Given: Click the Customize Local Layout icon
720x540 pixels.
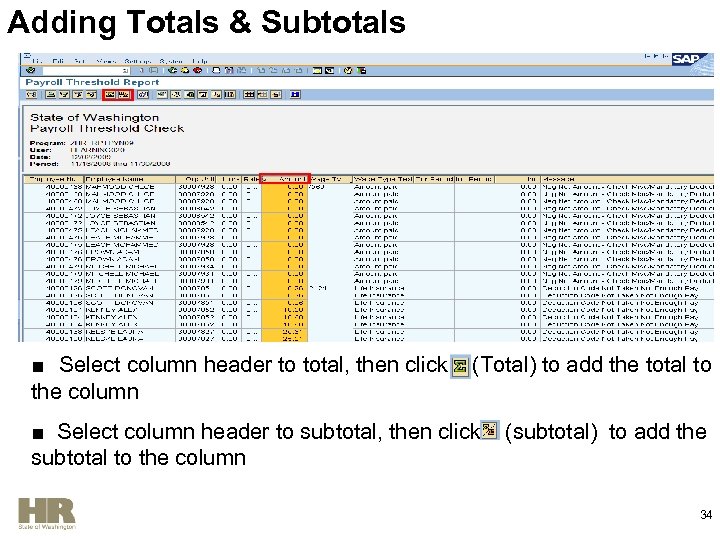Looking at the screenshot, I should 361,70.
